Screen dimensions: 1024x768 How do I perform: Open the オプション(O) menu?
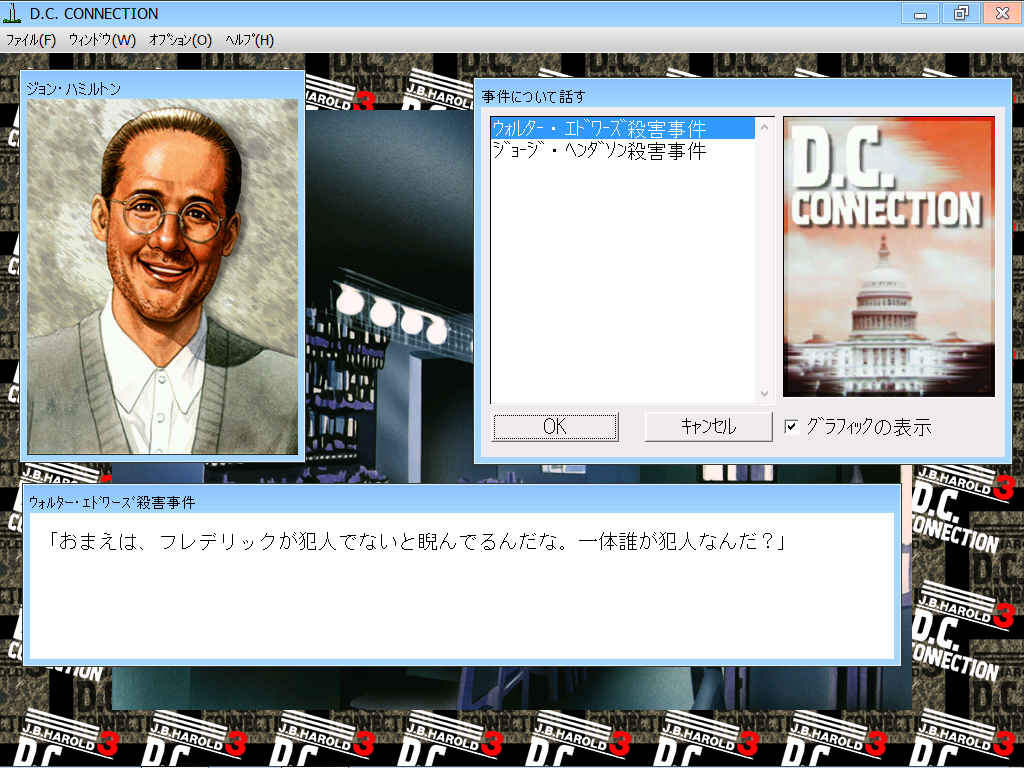pos(180,40)
